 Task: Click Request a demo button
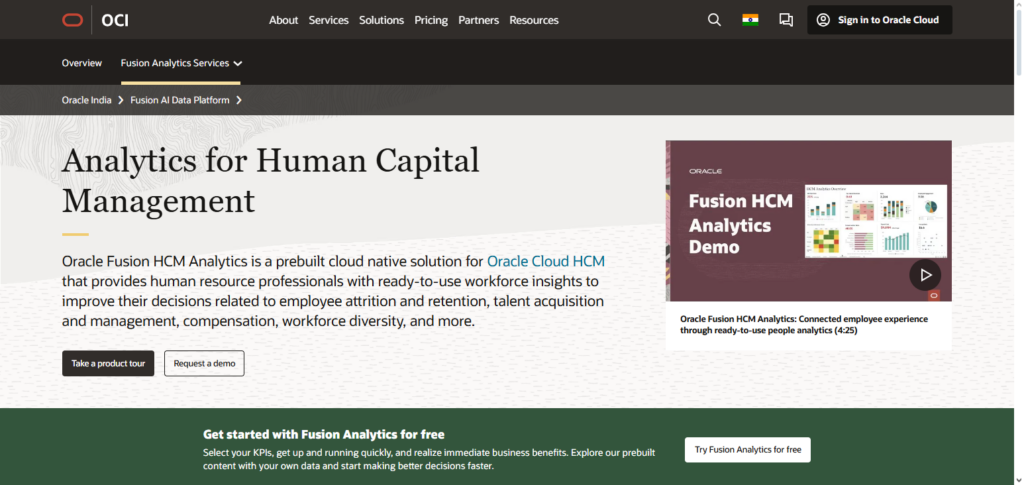tap(204, 364)
